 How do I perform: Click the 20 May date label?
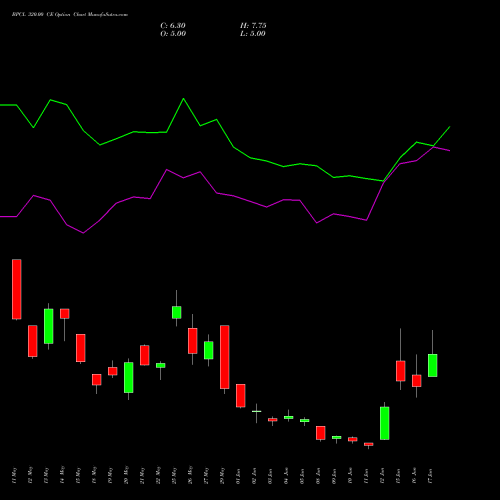126,476
